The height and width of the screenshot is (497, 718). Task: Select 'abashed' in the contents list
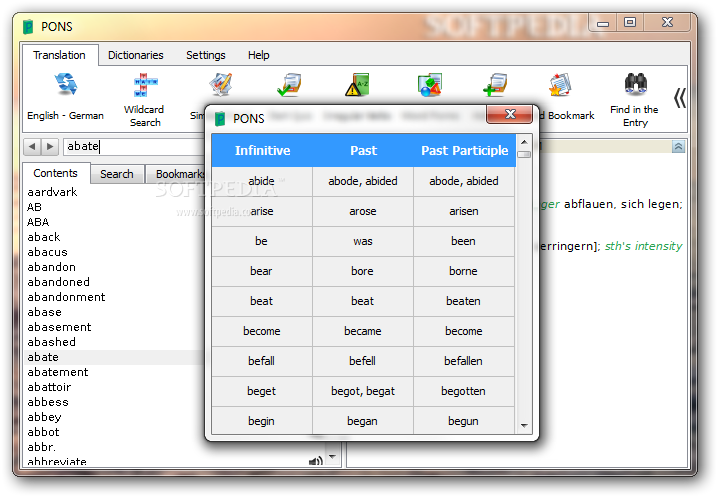[x=52, y=342]
